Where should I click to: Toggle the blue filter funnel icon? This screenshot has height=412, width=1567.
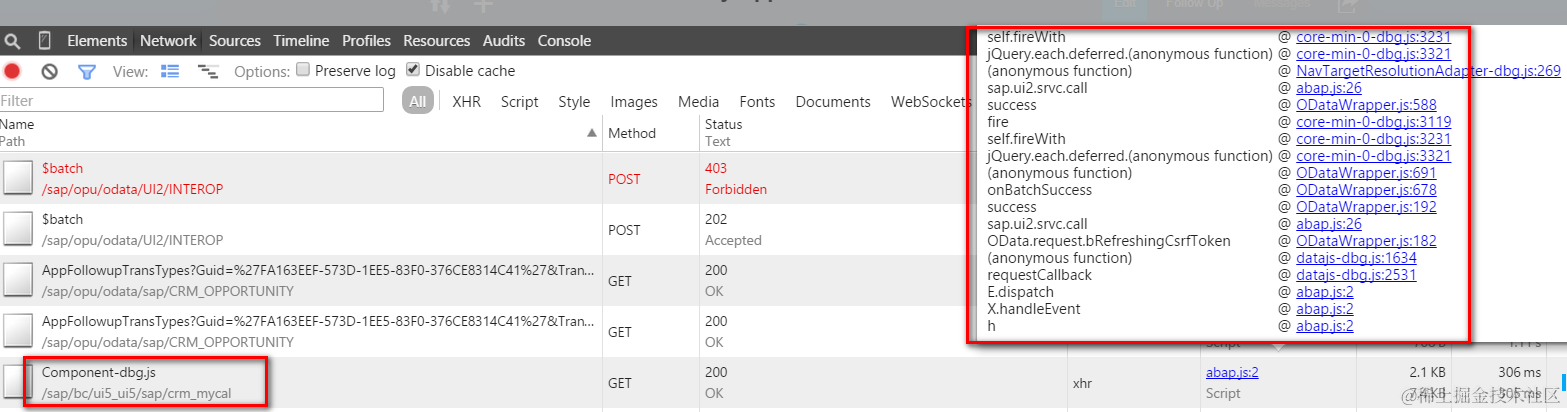pyautogui.click(x=87, y=72)
